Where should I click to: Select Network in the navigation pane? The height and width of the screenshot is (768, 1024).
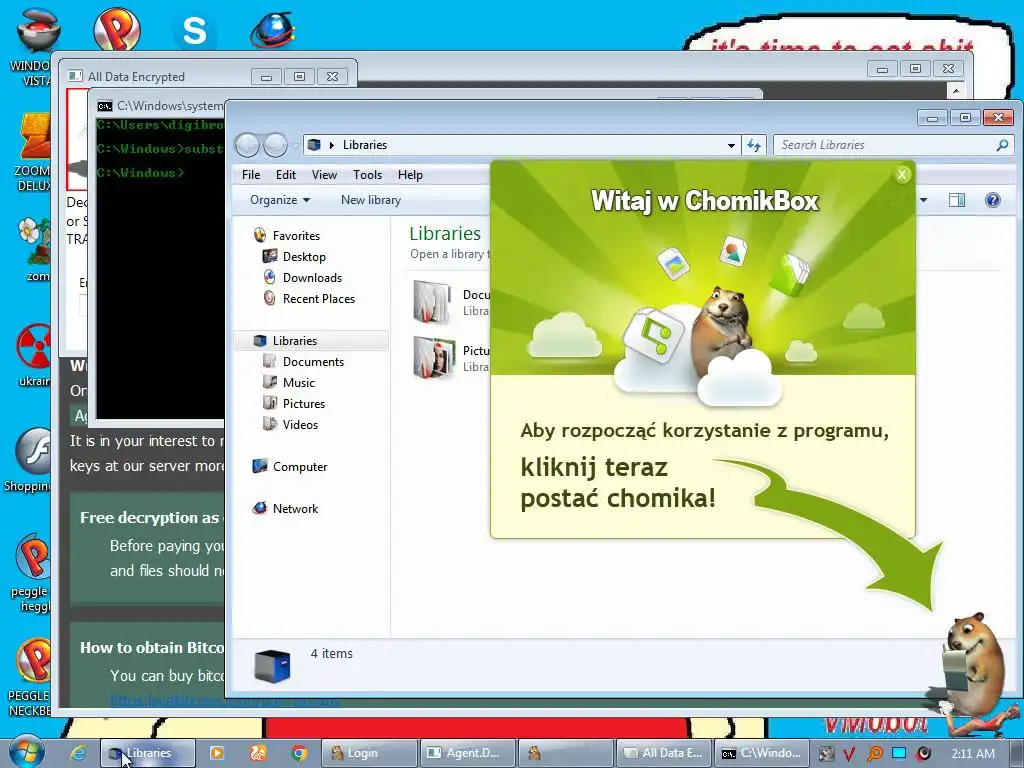click(295, 509)
